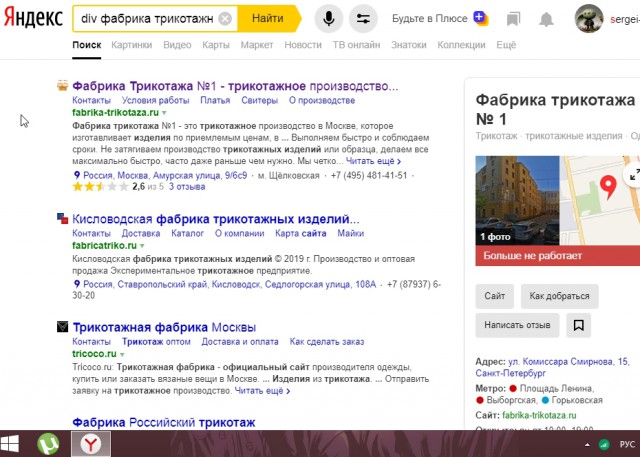This screenshot has height=457, width=640.
Task: Open Карта сайта sitelink
Action: coord(301,233)
